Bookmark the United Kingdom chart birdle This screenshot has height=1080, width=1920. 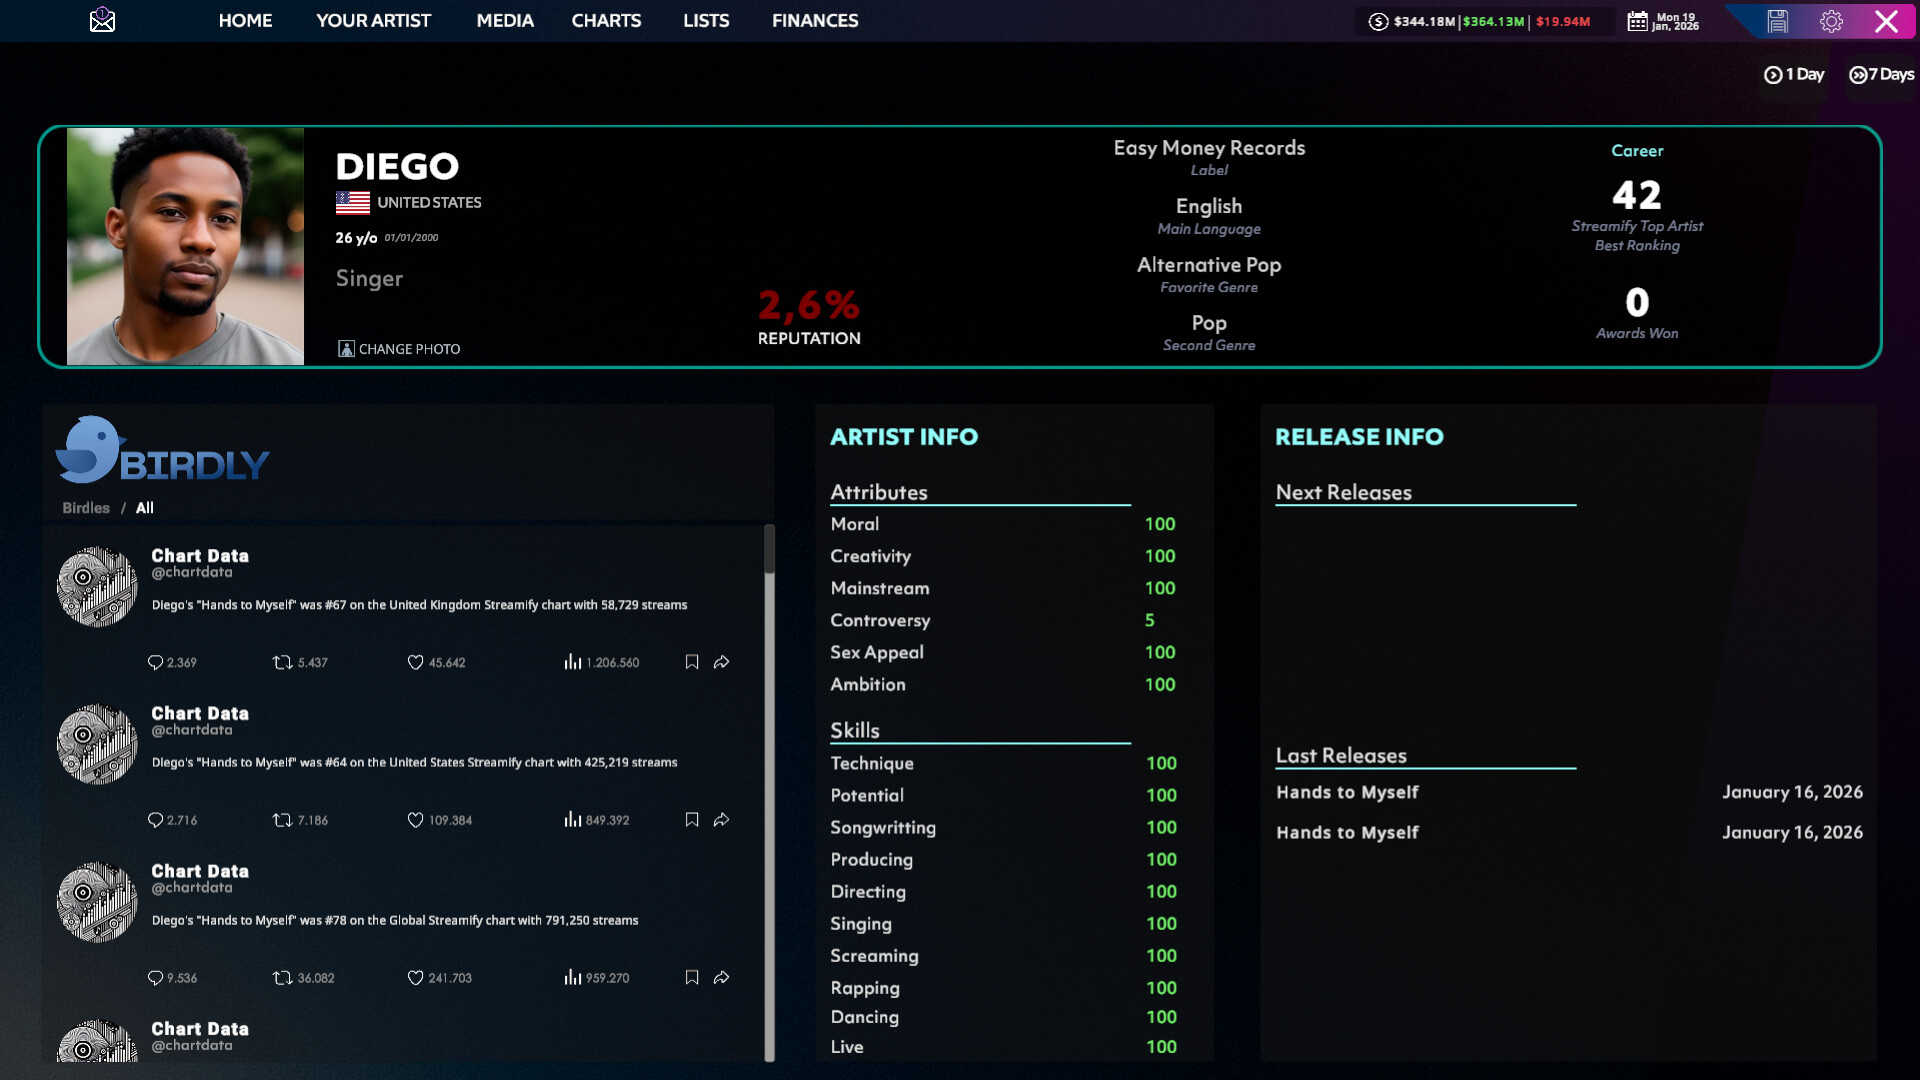click(x=691, y=662)
